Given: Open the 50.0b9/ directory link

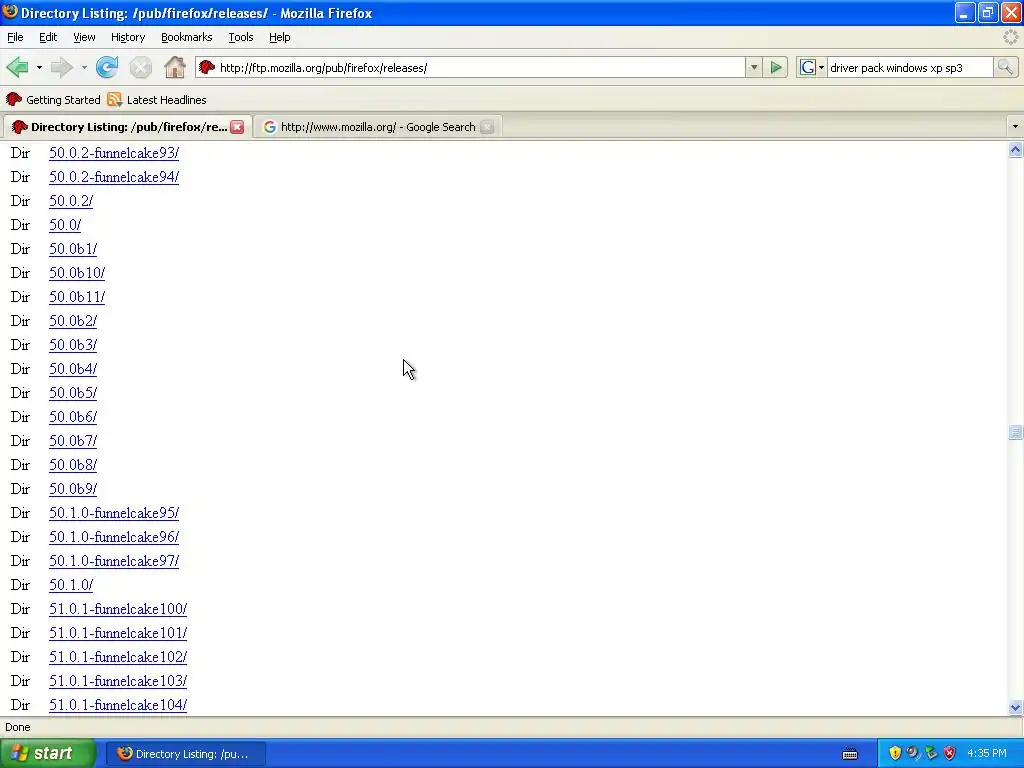Looking at the screenshot, I should pos(73,489).
